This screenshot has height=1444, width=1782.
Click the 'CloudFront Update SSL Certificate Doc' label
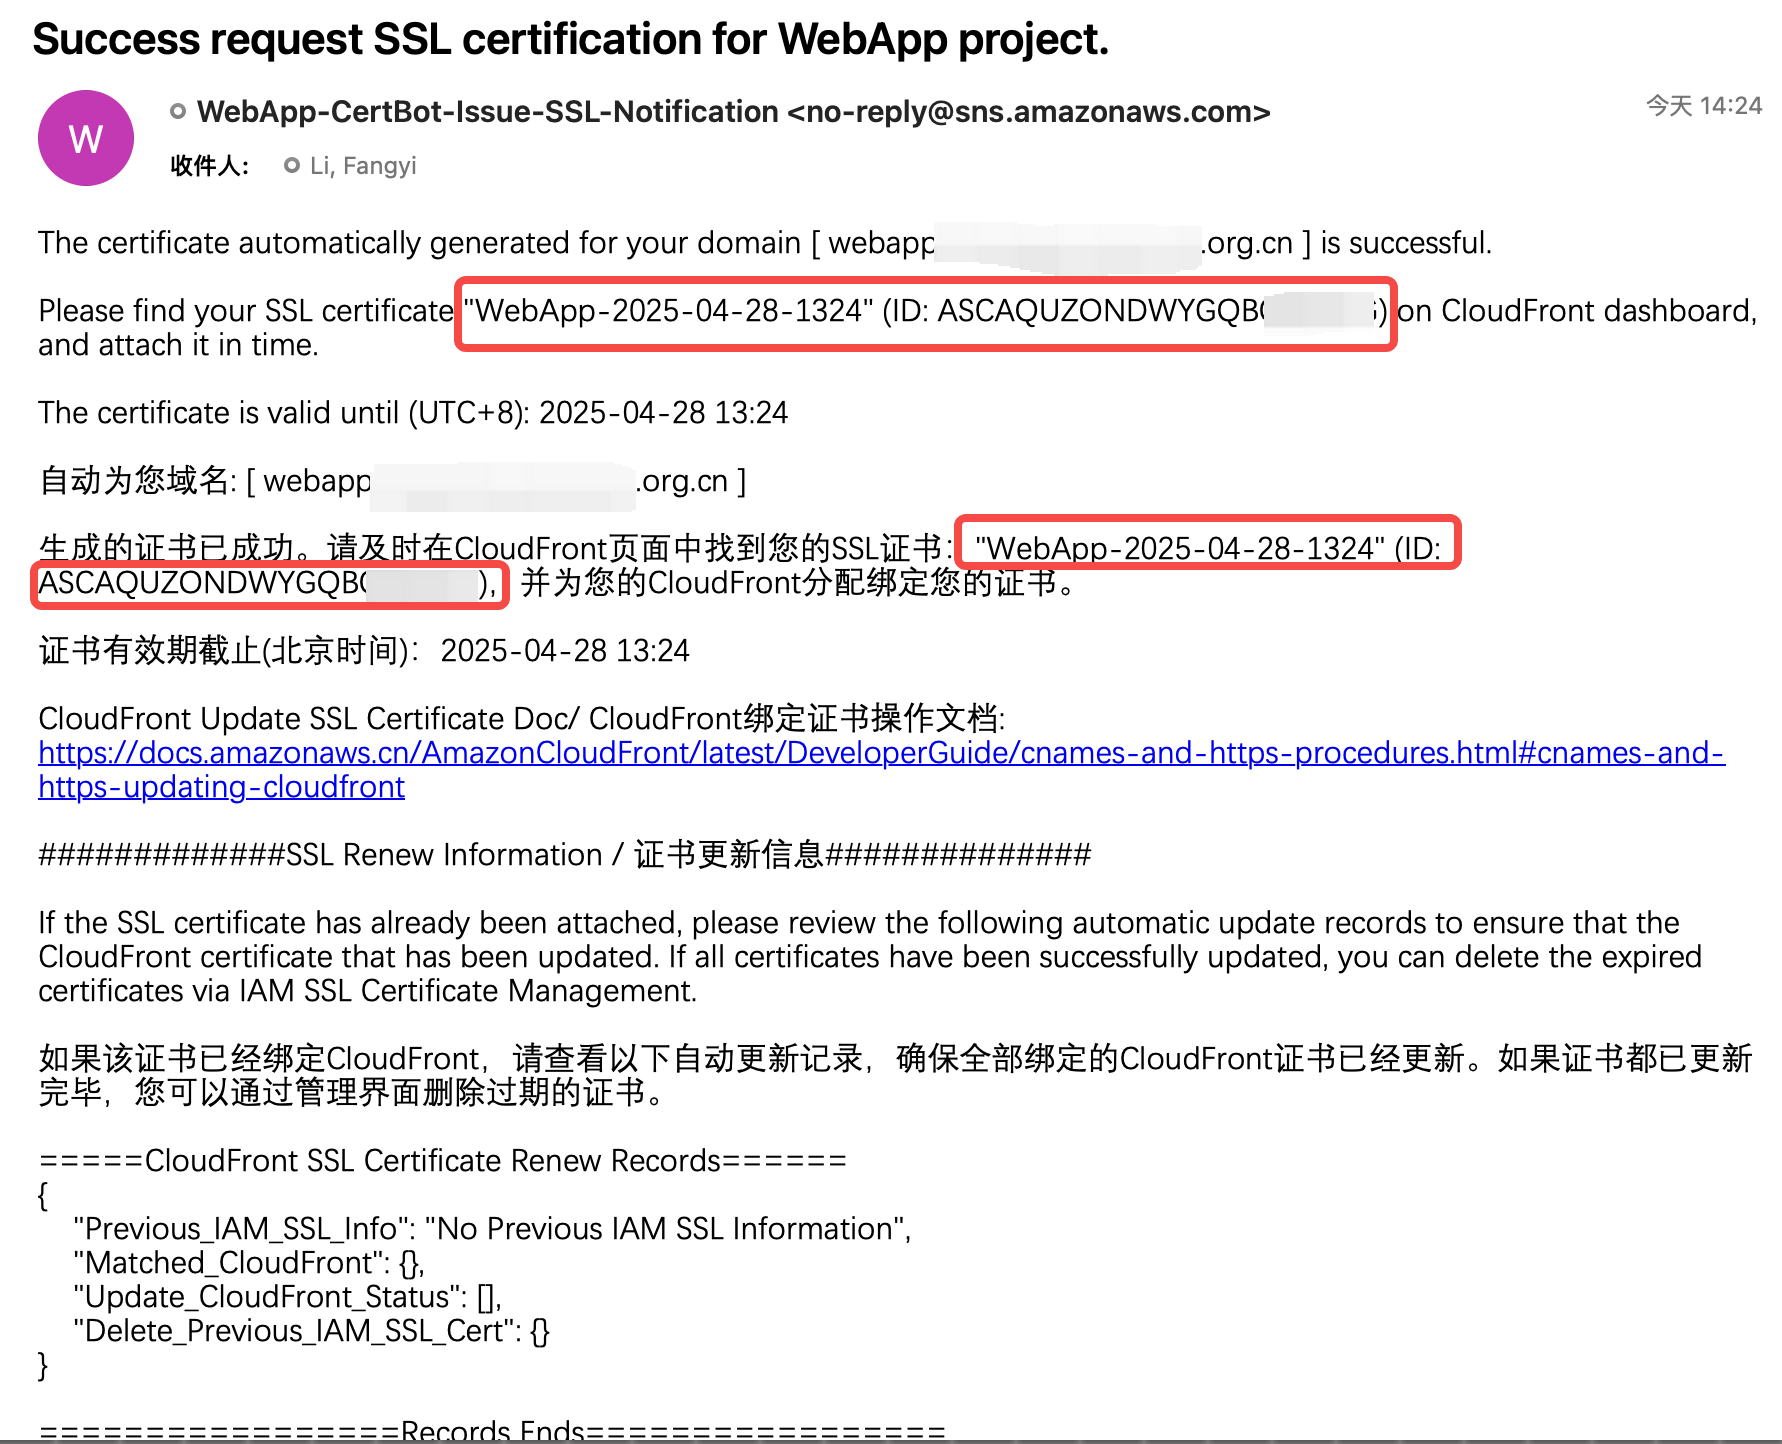click(522, 718)
